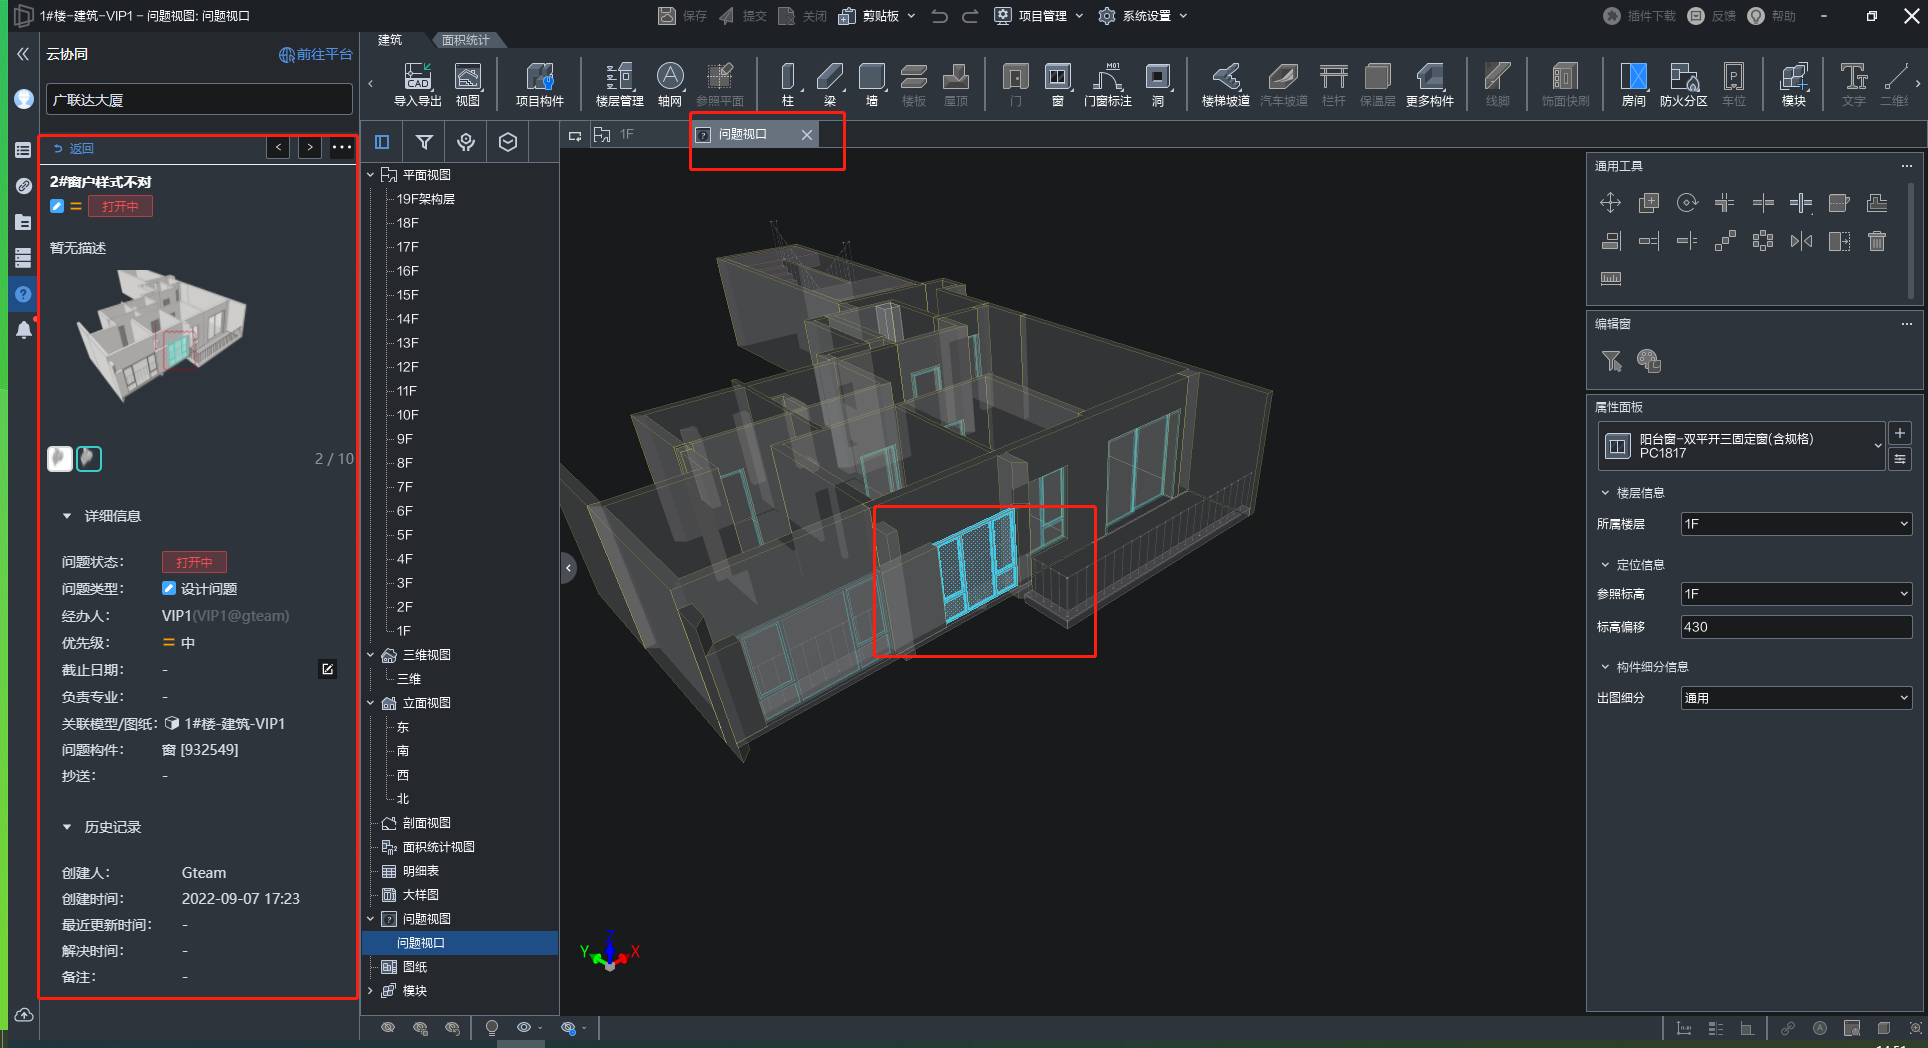Toggle the light bulb icon in bottom bar
1928x1048 pixels.
click(492, 1027)
